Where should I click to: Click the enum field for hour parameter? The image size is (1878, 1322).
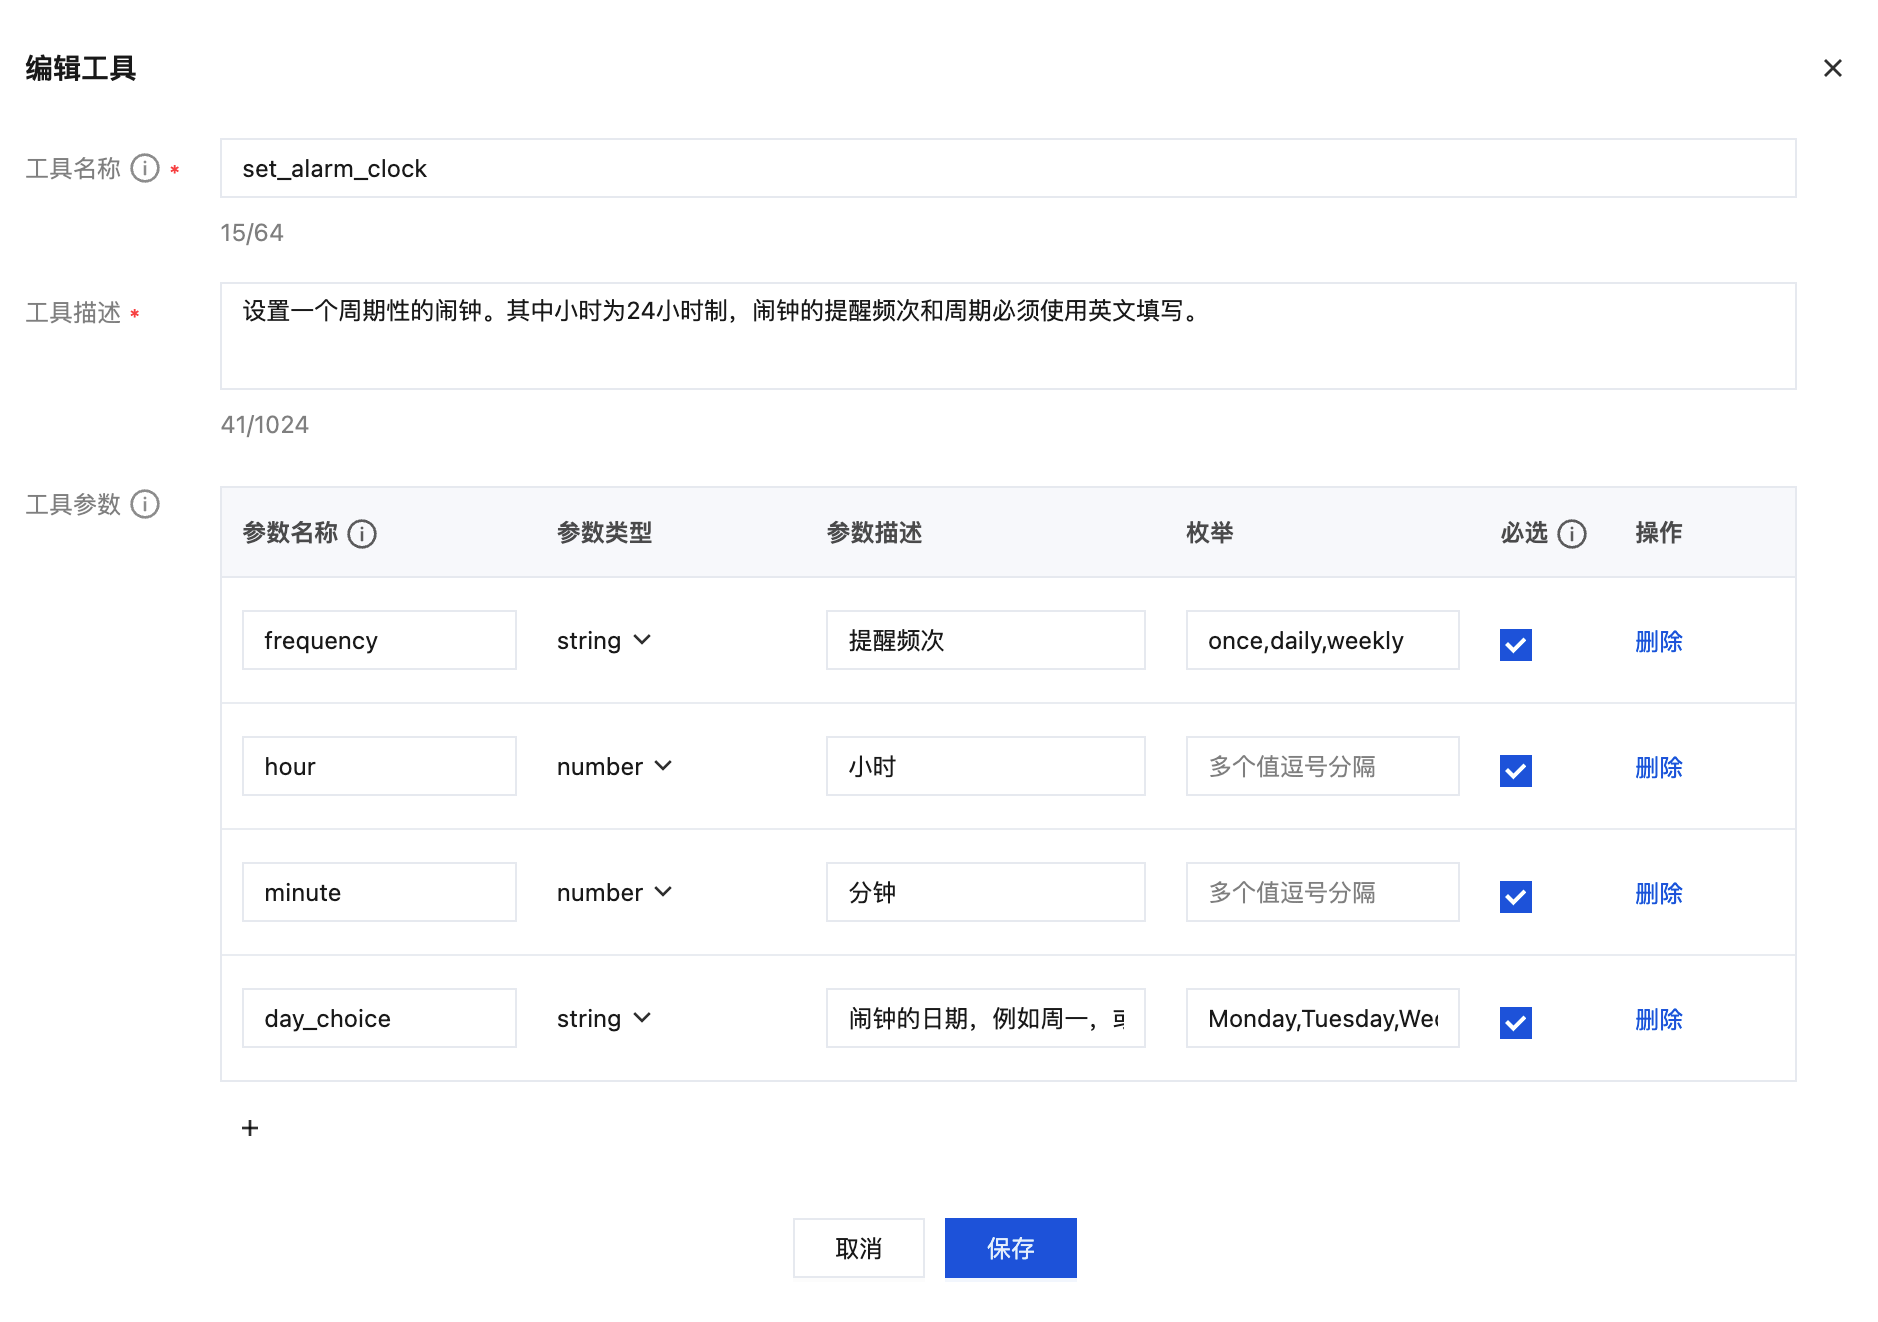point(1322,766)
